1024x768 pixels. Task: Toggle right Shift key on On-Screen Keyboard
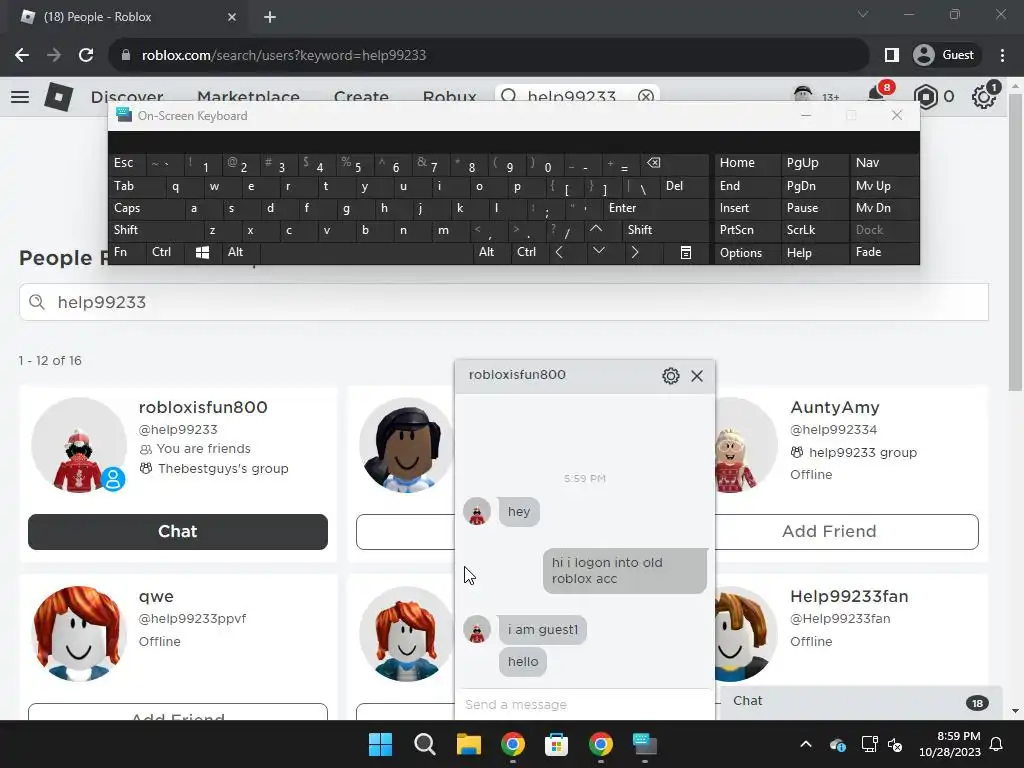pyautogui.click(x=665, y=230)
